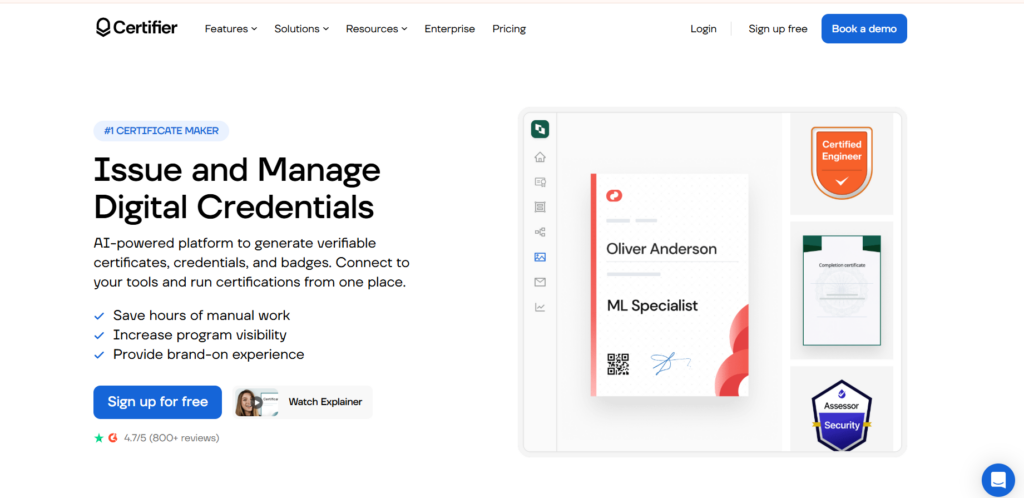Play the Watch Explainer video
The image size is (1024, 498).
click(x=303, y=402)
